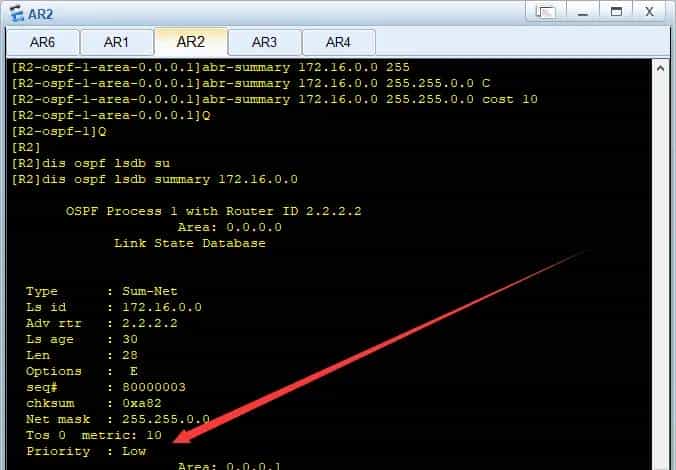Select the AR2 tab
Screen dimensions: 676x470
coord(191,41)
